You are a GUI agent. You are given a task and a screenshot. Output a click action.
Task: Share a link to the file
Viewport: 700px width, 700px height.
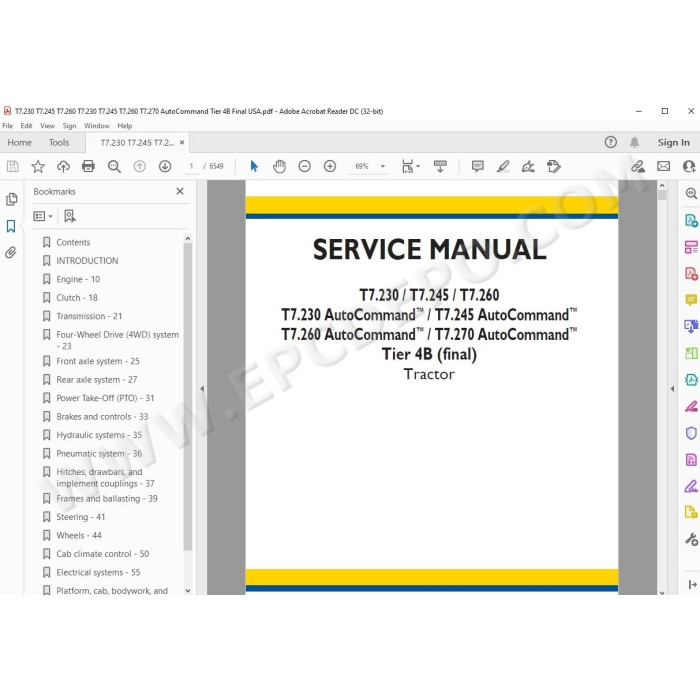pos(638,167)
